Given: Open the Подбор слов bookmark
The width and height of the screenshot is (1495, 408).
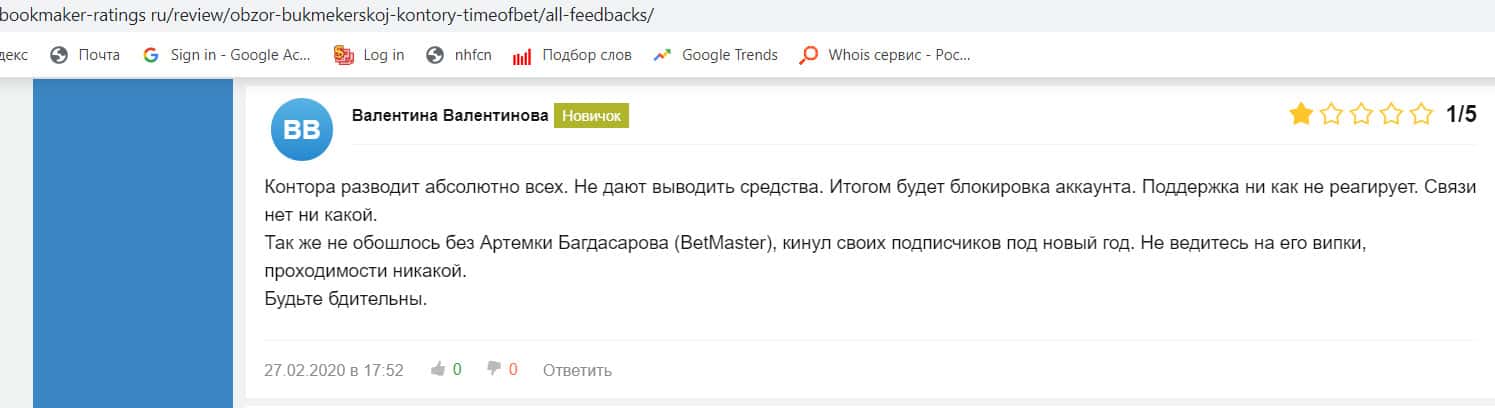Looking at the screenshot, I should click(573, 55).
